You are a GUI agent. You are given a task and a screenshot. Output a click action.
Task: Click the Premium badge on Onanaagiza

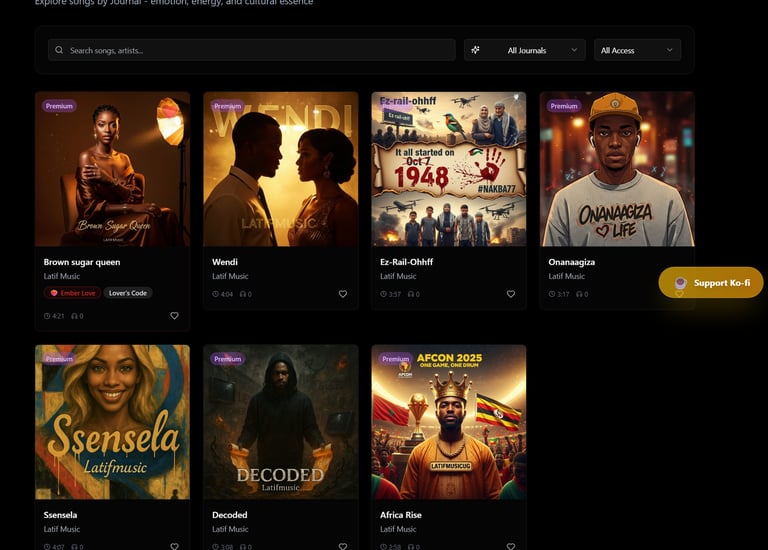coord(564,106)
